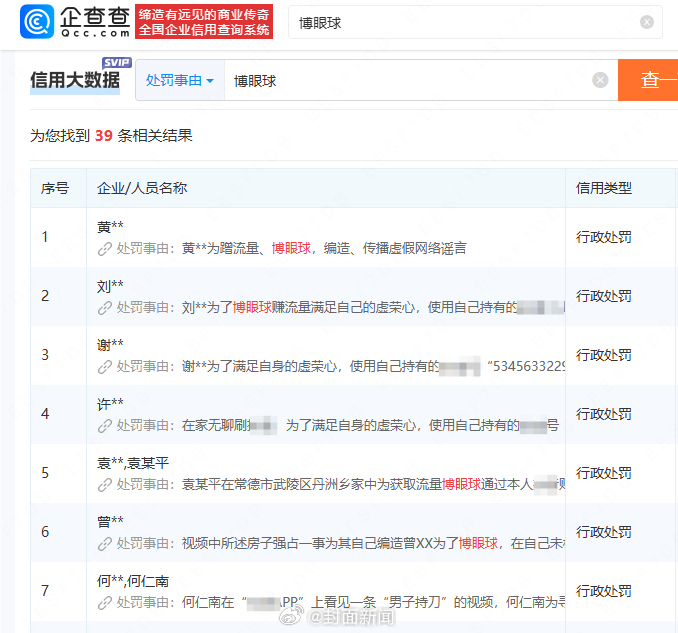Viewport: 678px width, 633px height.
Task: Clear the 博眼球 credit search field
Action: pos(600,80)
